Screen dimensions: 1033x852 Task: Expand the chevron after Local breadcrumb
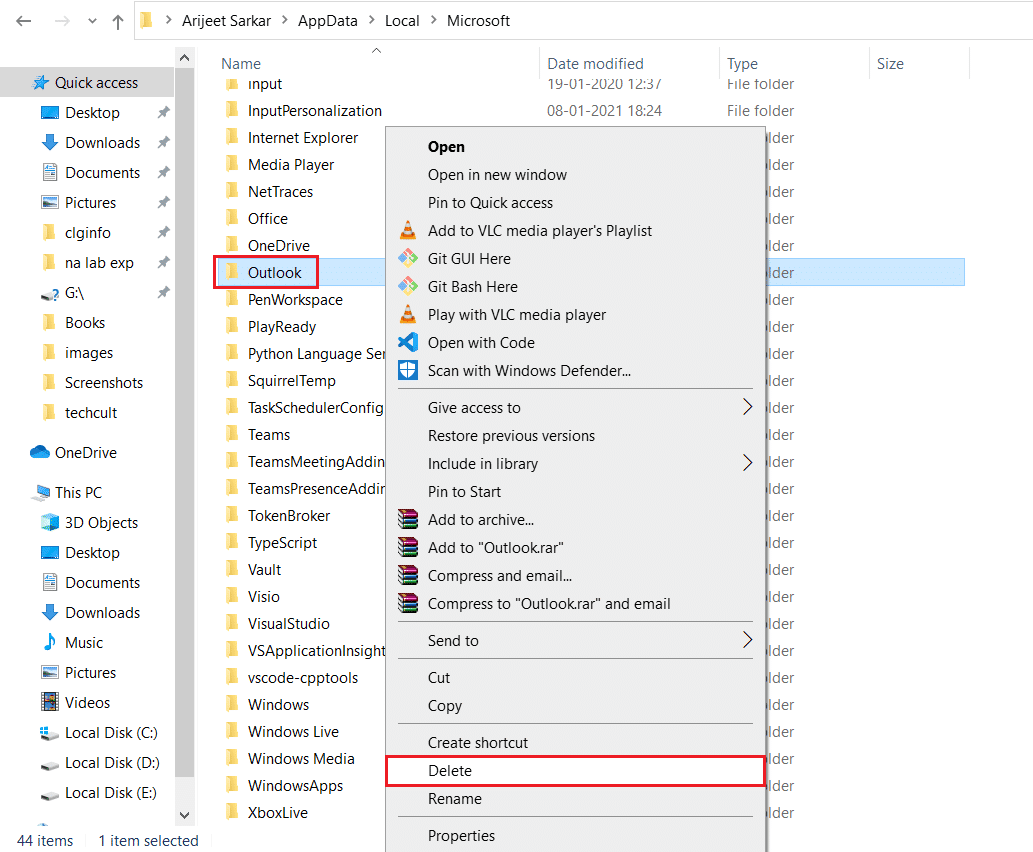433,20
